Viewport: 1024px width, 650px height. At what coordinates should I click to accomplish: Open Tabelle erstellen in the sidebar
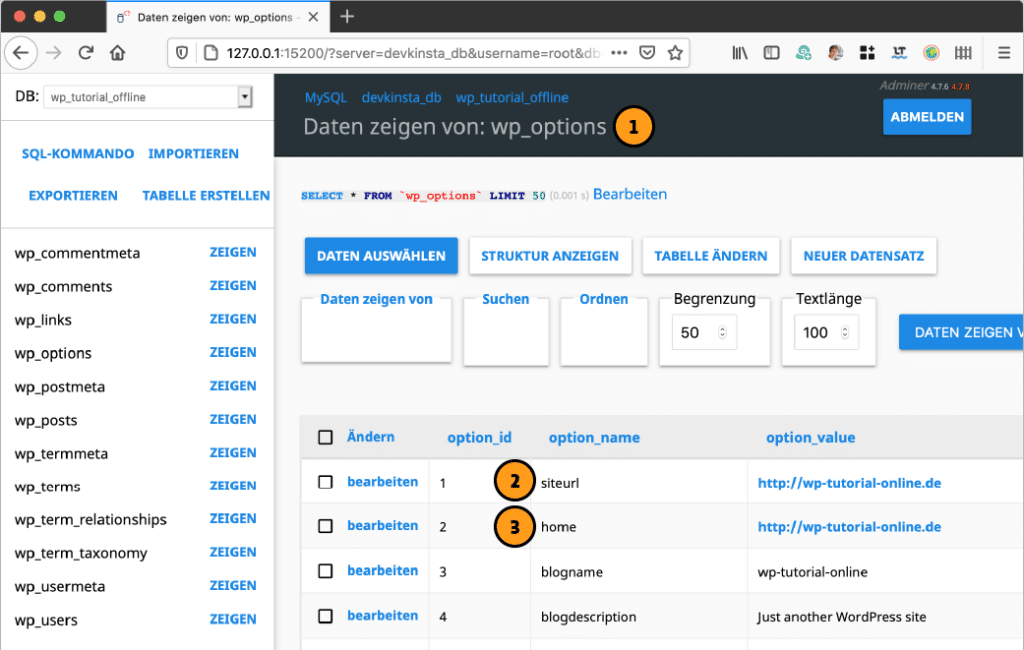tap(206, 196)
